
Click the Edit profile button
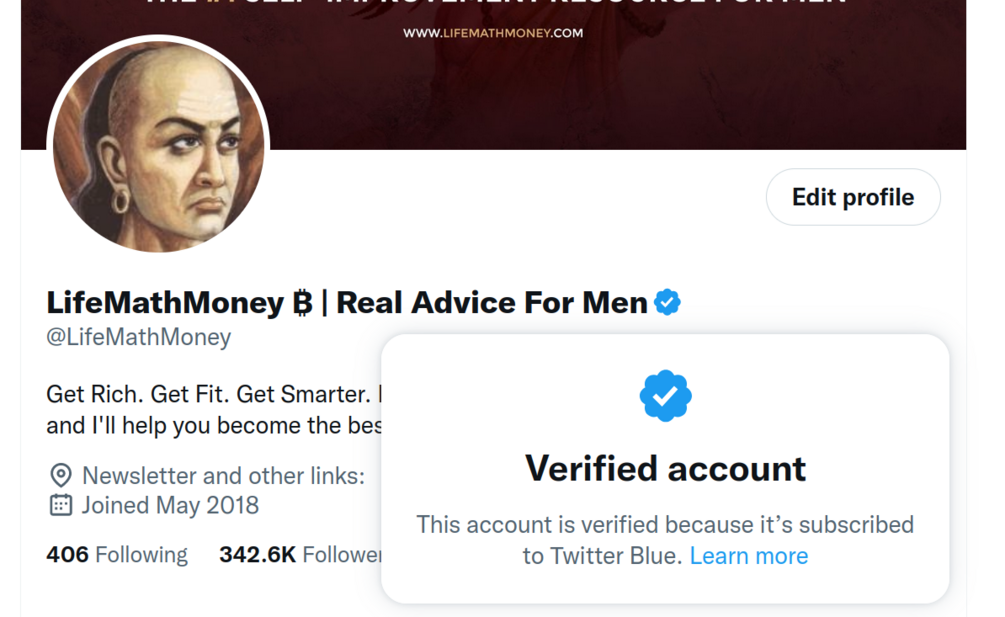(853, 197)
